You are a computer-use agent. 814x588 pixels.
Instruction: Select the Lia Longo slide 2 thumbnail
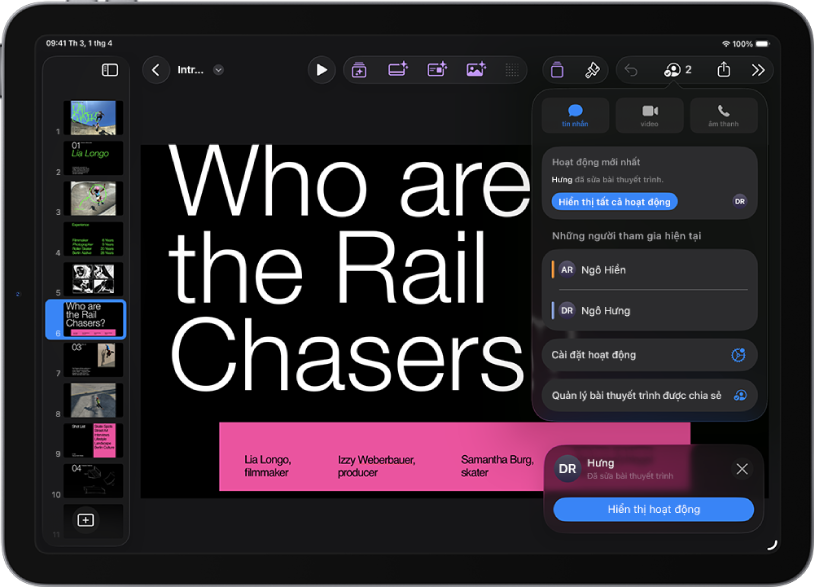coord(93,158)
